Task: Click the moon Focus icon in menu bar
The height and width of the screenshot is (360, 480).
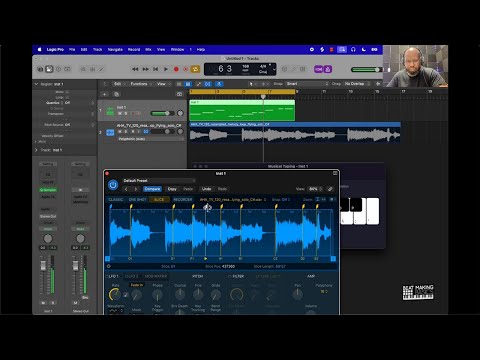Action: [364, 49]
